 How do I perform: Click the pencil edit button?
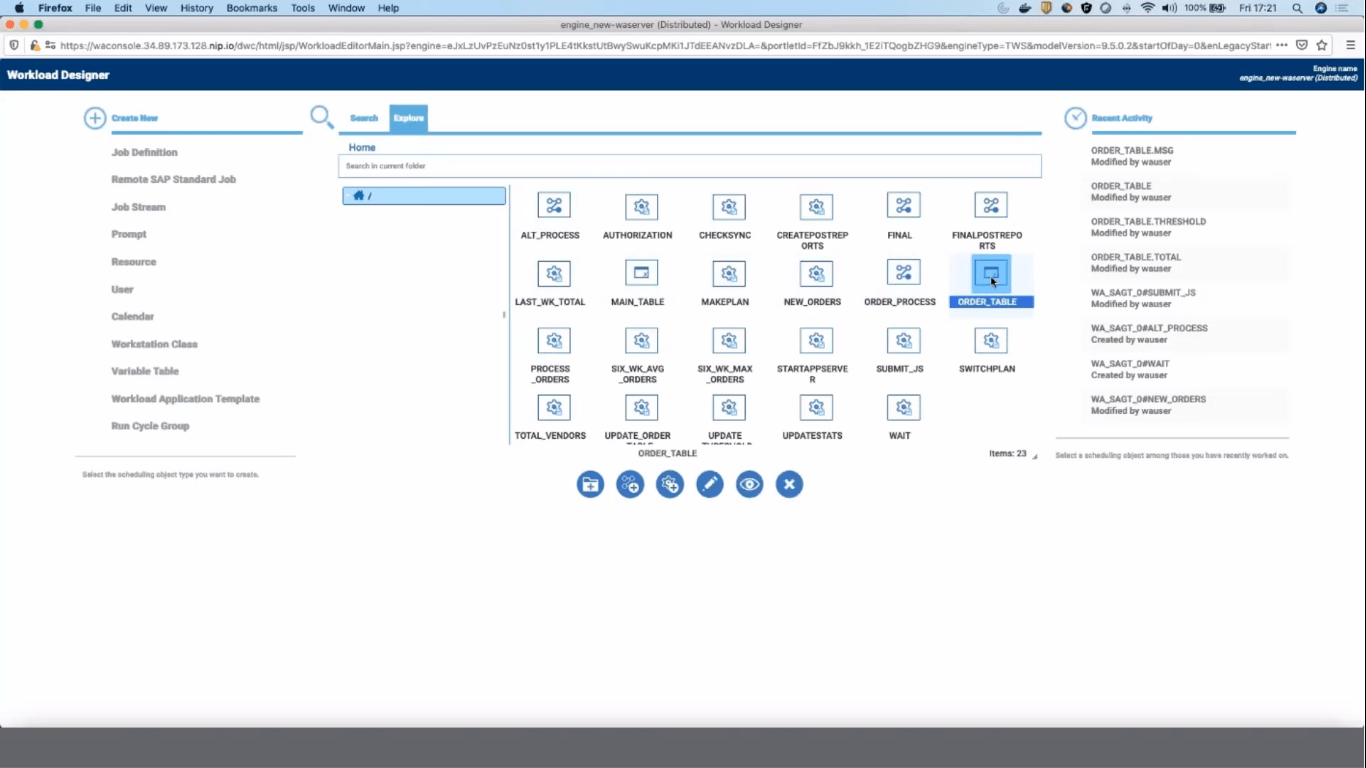710,485
